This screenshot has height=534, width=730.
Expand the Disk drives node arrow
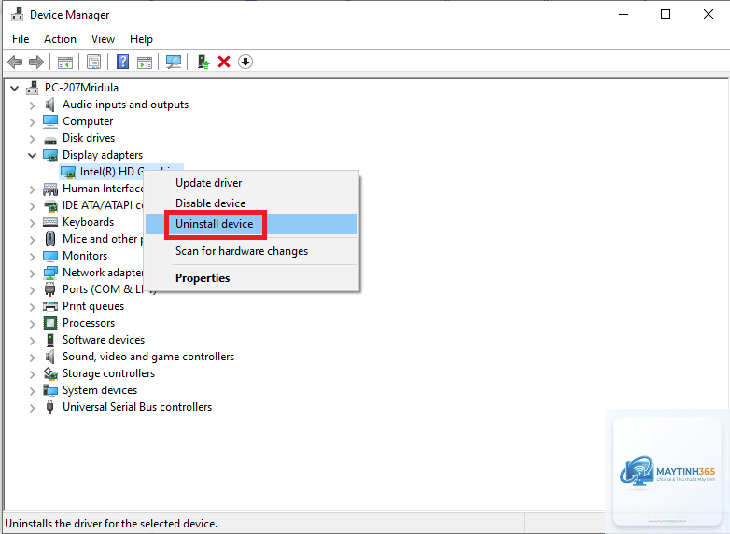(x=32, y=139)
